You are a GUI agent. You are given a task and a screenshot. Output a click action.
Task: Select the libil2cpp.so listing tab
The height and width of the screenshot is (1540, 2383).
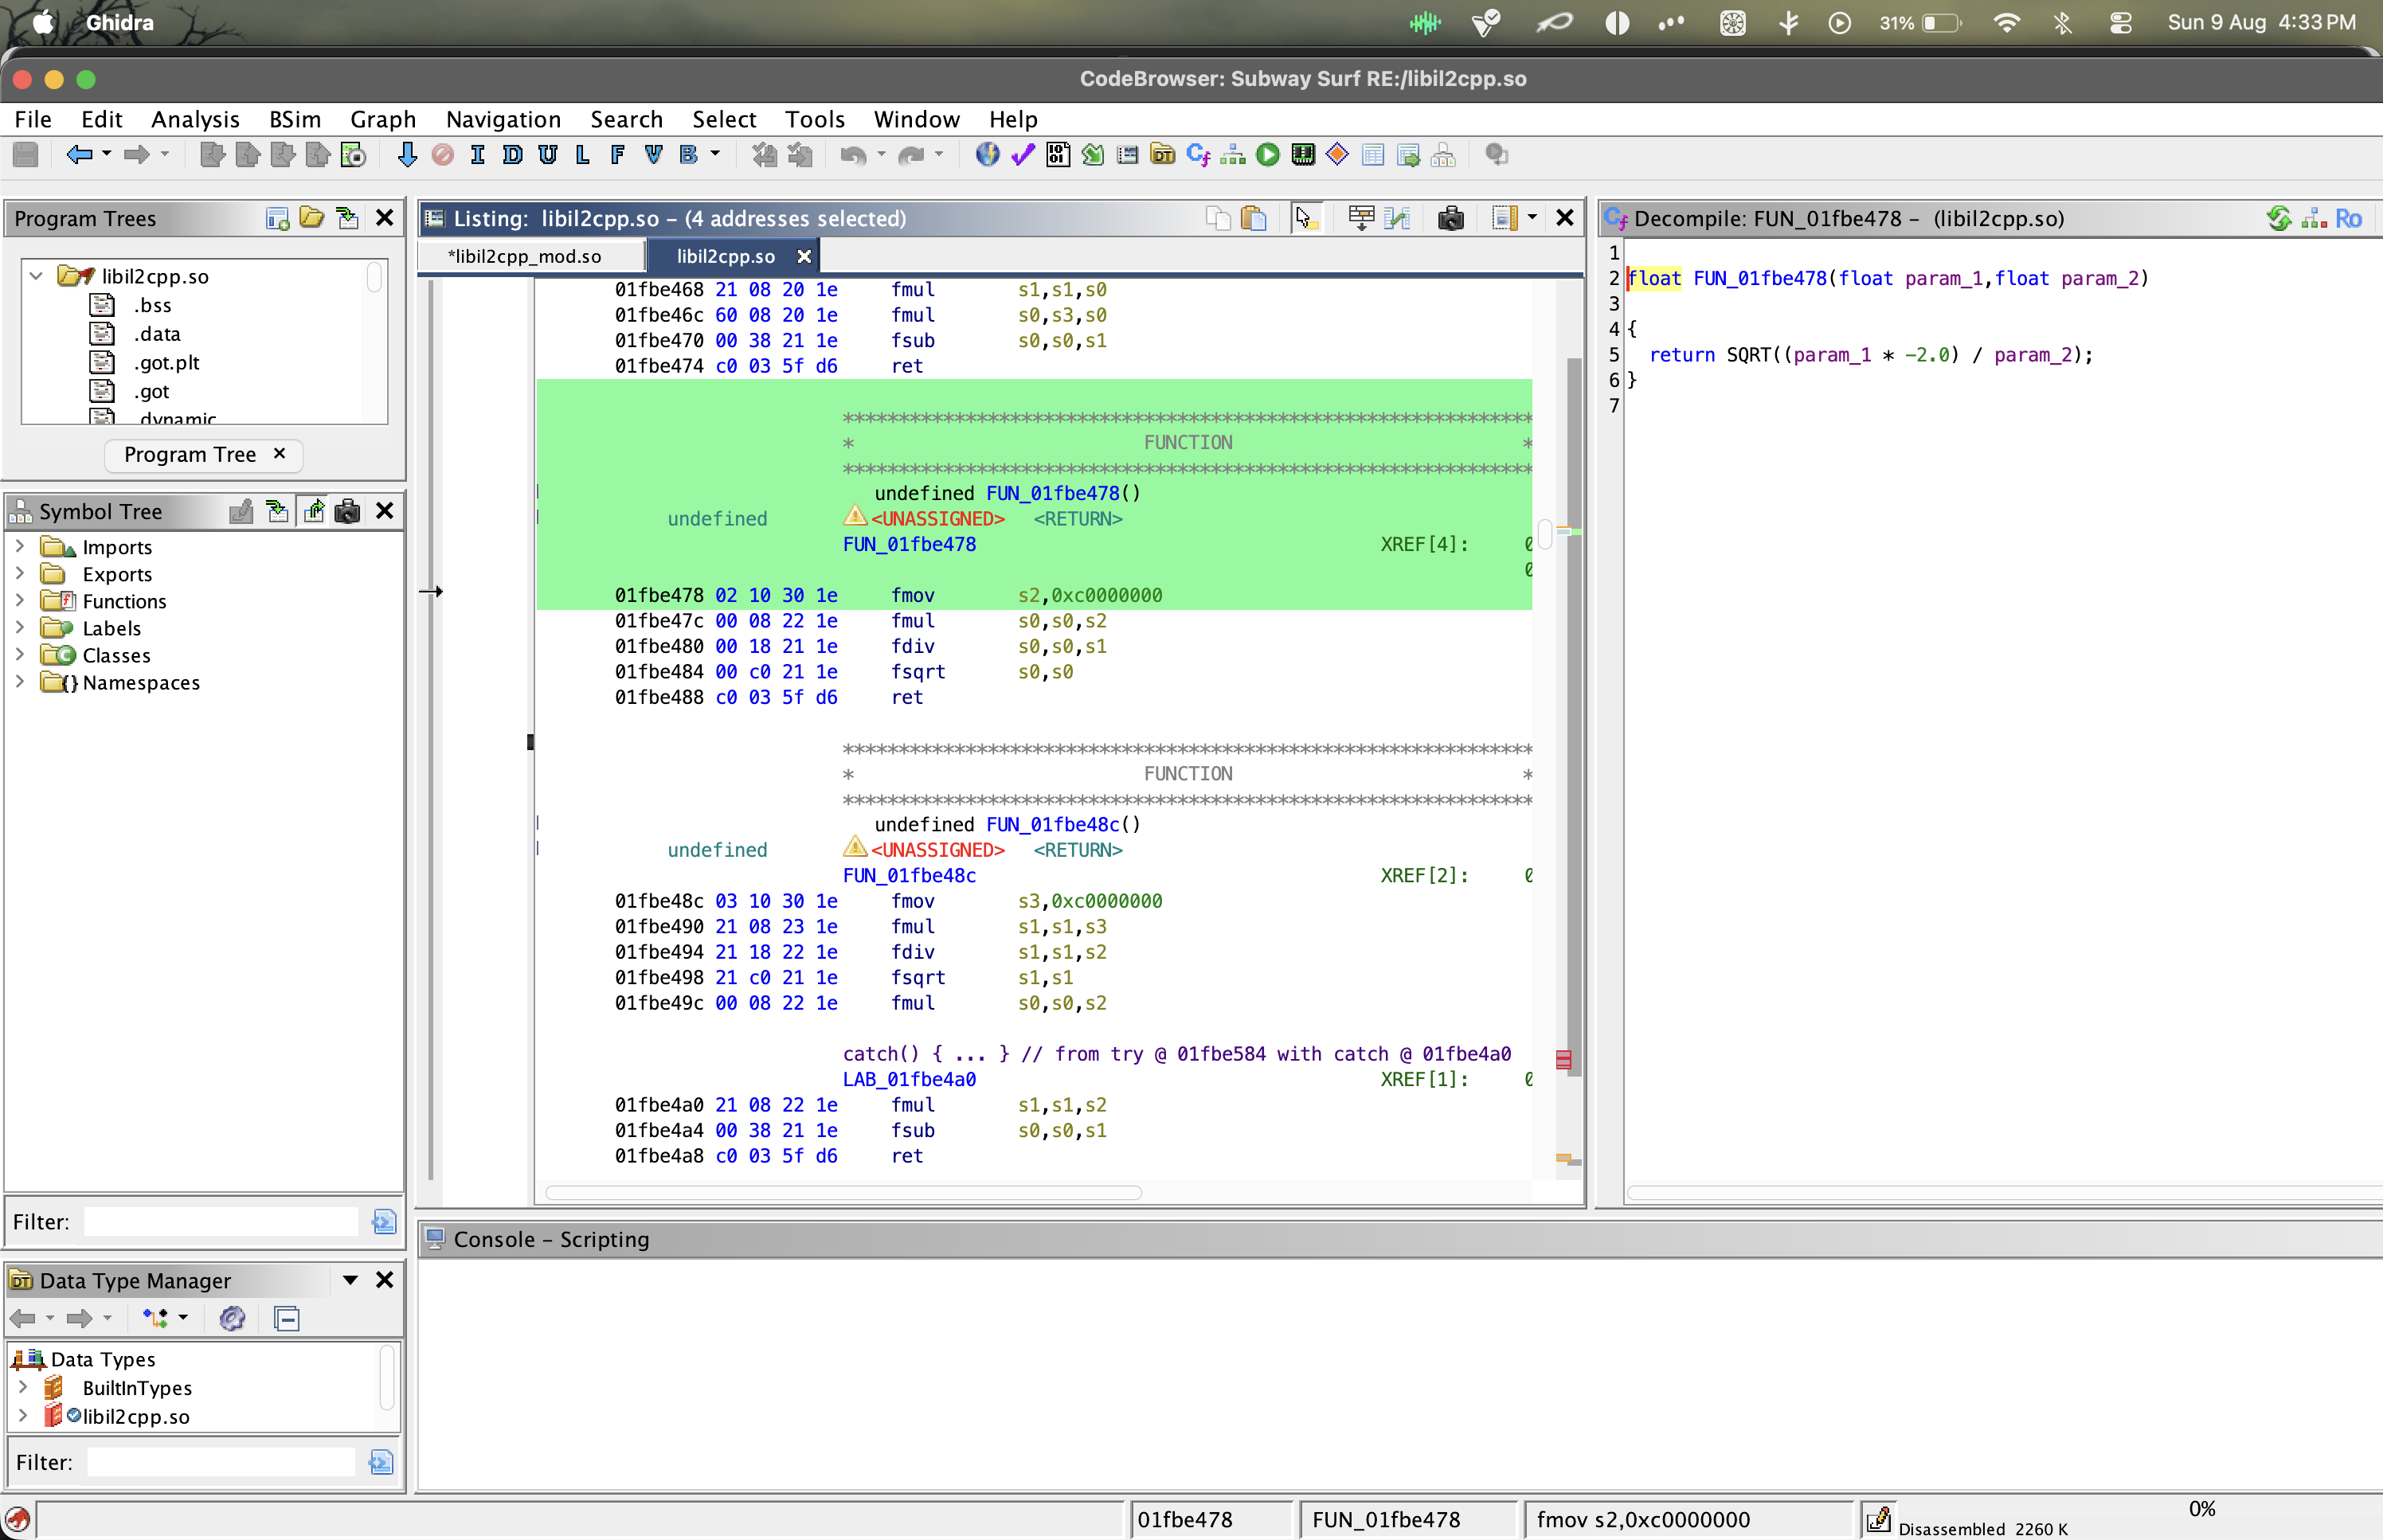725,256
